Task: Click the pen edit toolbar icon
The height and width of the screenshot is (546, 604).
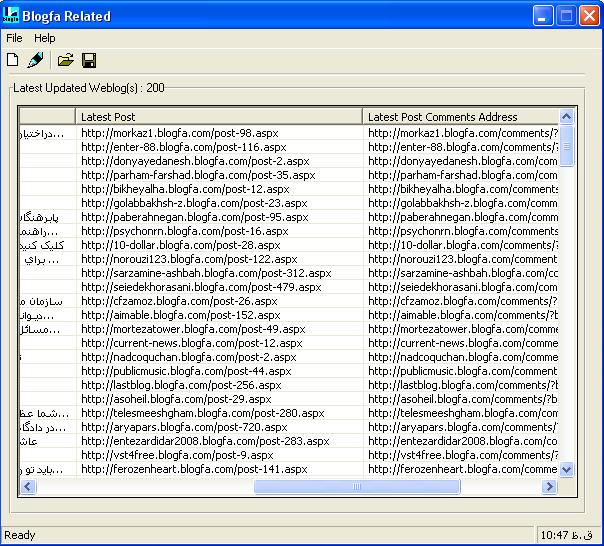Action: (x=35, y=60)
